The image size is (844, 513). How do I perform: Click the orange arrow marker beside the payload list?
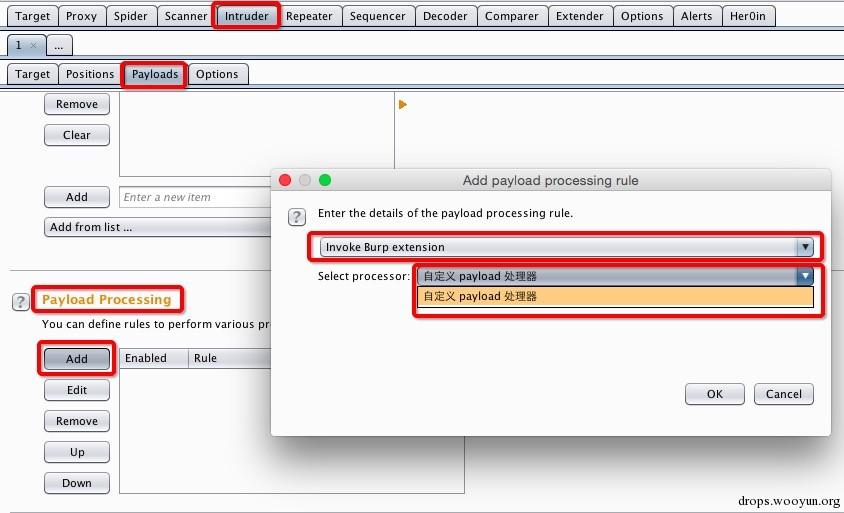point(403,104)
